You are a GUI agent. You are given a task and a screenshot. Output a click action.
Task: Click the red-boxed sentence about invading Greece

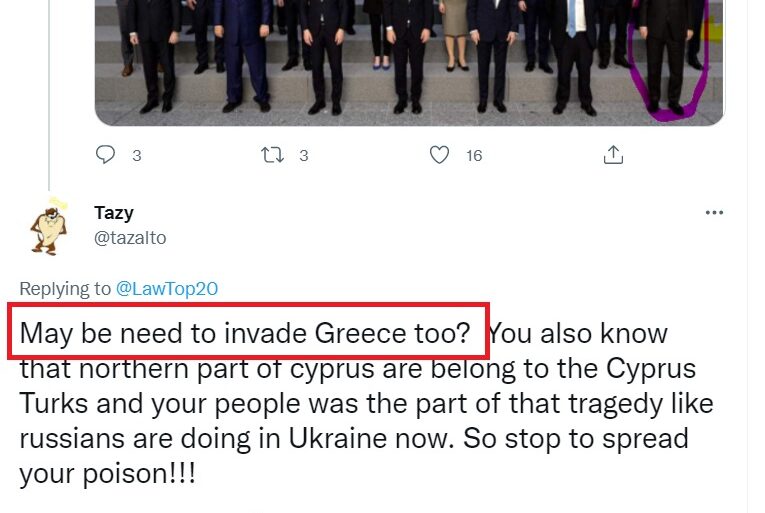[246, 332]
